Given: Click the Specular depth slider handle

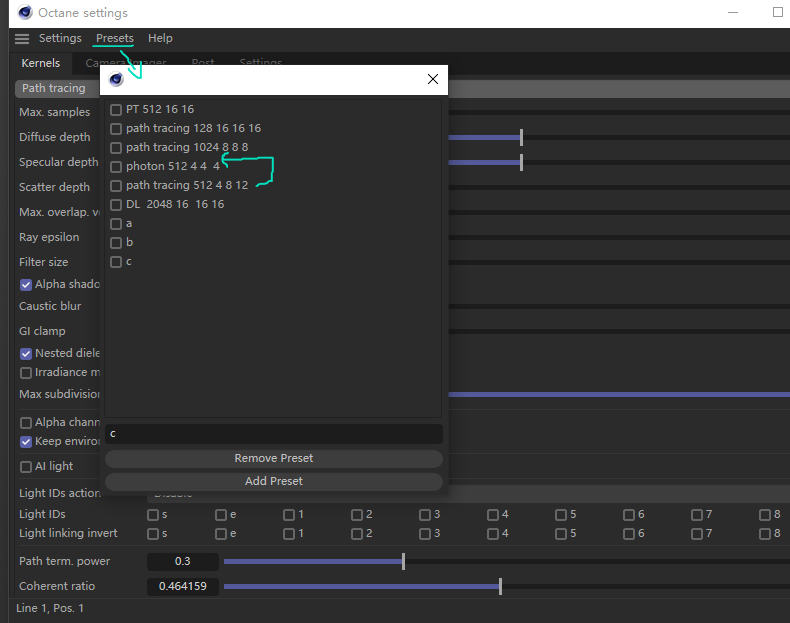Looking at the screenshot, I should (x=521, y=162).
